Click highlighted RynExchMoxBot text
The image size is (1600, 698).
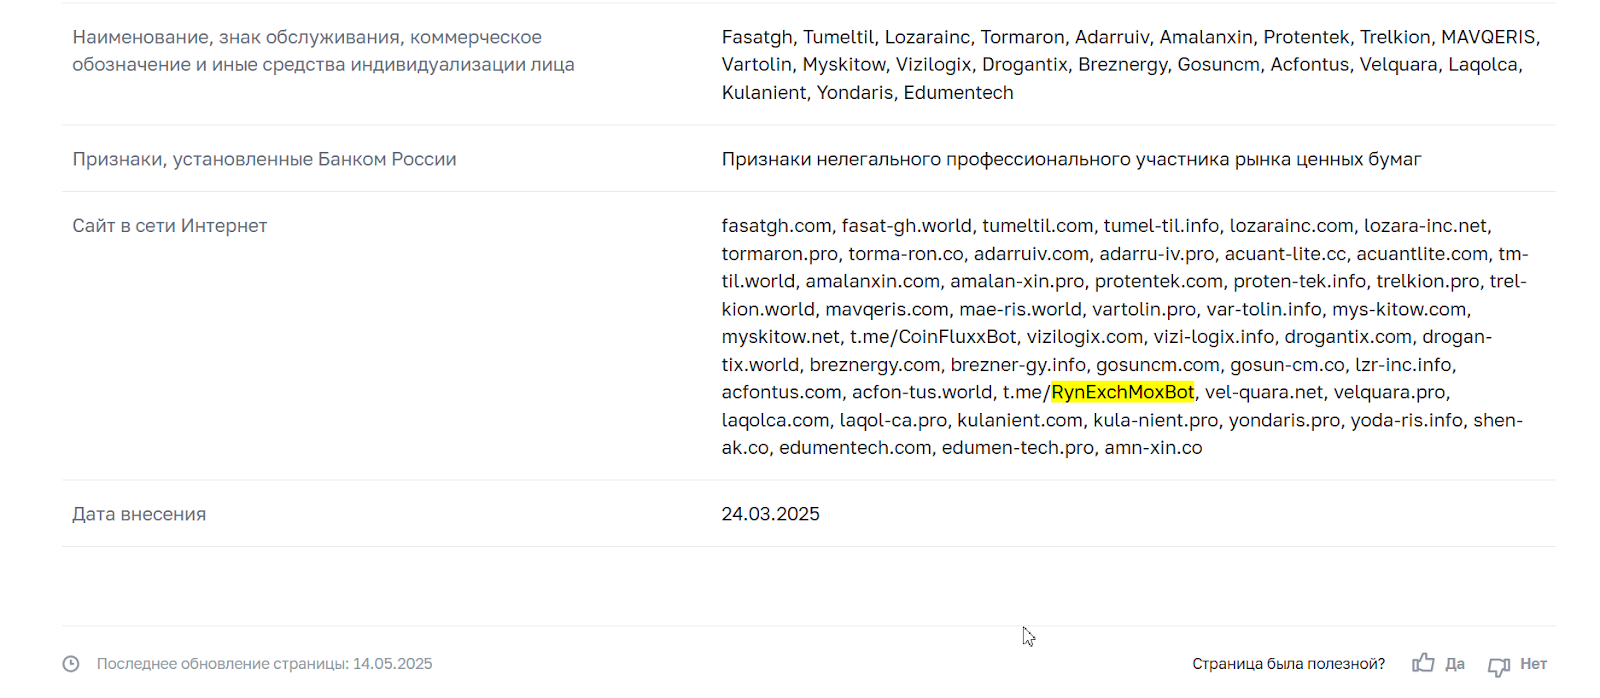[x=1122, y=392]
